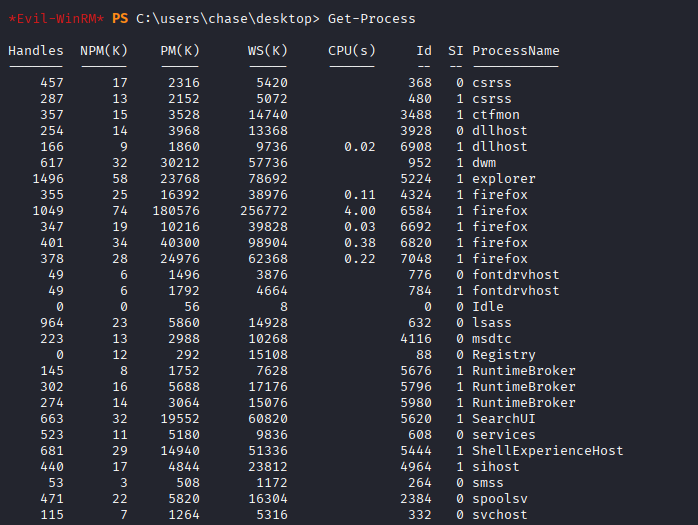
Task: Click the WS(K) column header
Action: tap(268, 51)
